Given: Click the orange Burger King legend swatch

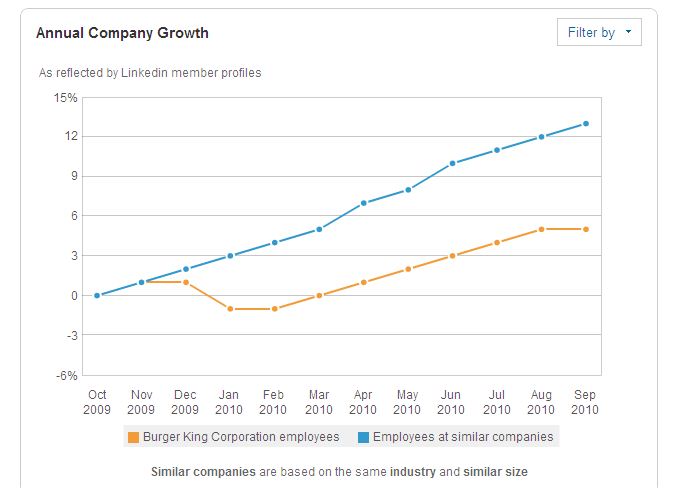Looking at the screenshot, I should [133, 437].
